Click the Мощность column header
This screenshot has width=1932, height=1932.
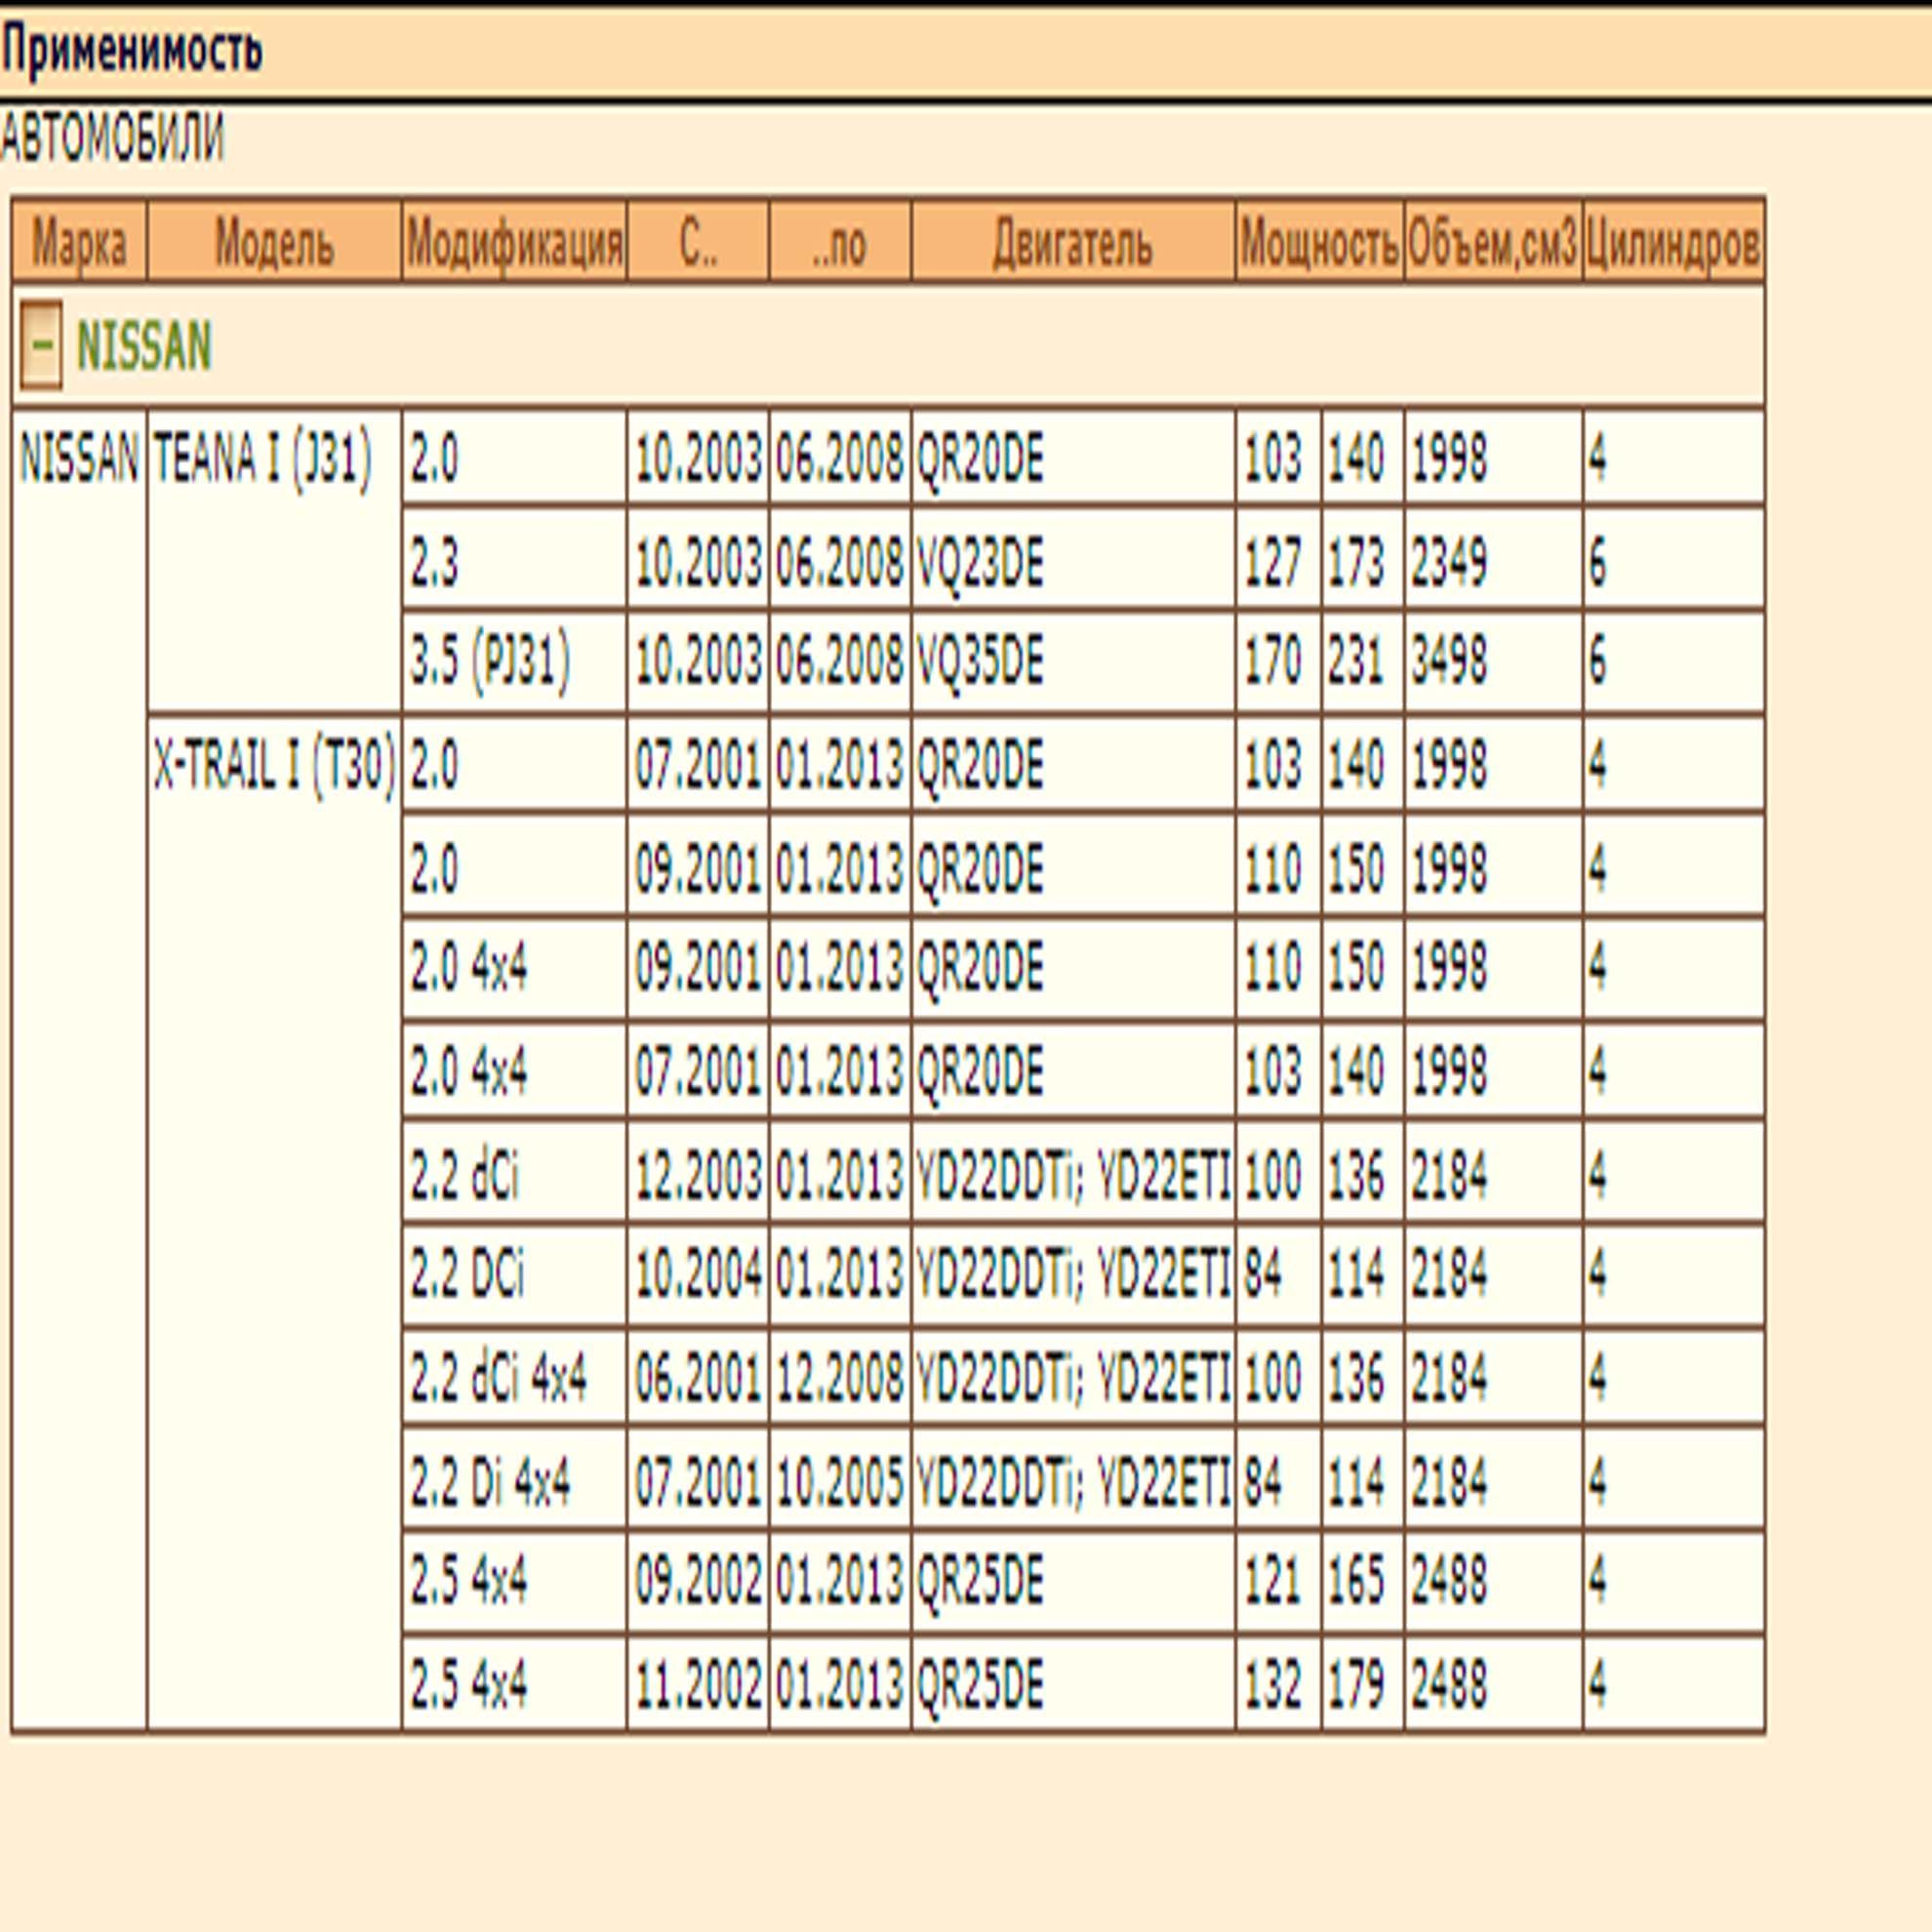coord(1319,243)
